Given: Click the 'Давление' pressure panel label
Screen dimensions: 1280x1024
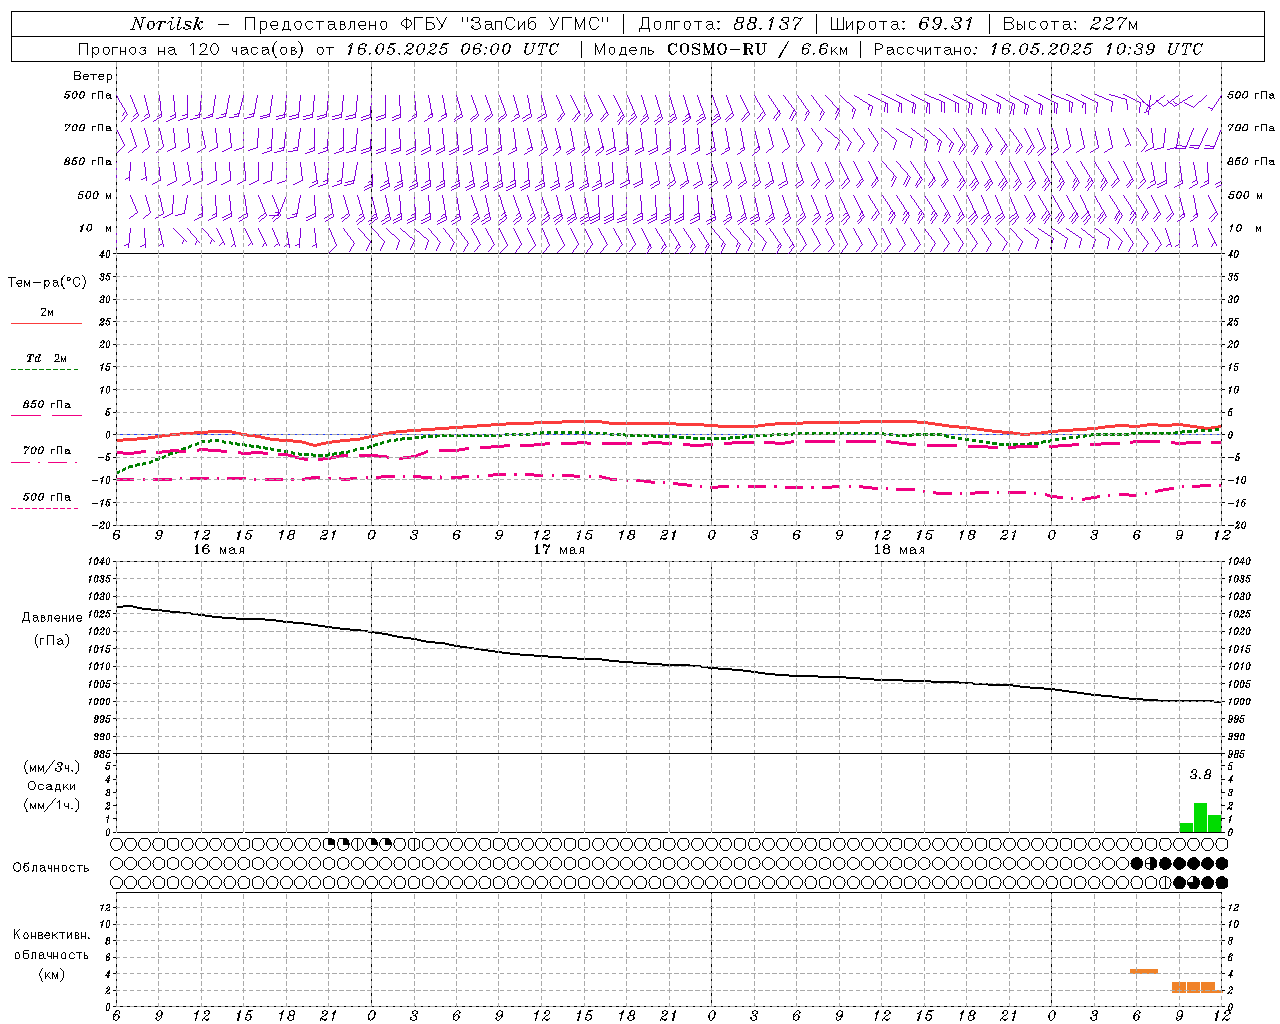Looking at the screenshot, I should pos(52,618).
